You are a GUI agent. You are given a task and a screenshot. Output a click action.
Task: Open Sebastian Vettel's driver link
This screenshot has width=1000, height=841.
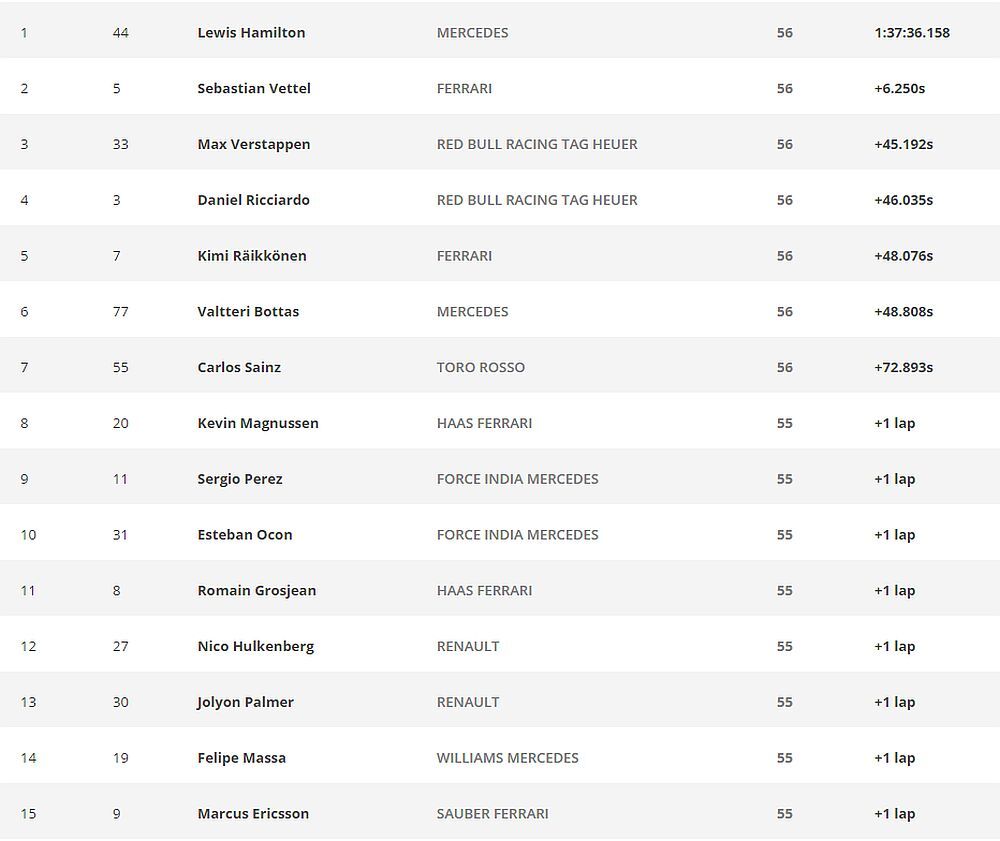[254, 89]
